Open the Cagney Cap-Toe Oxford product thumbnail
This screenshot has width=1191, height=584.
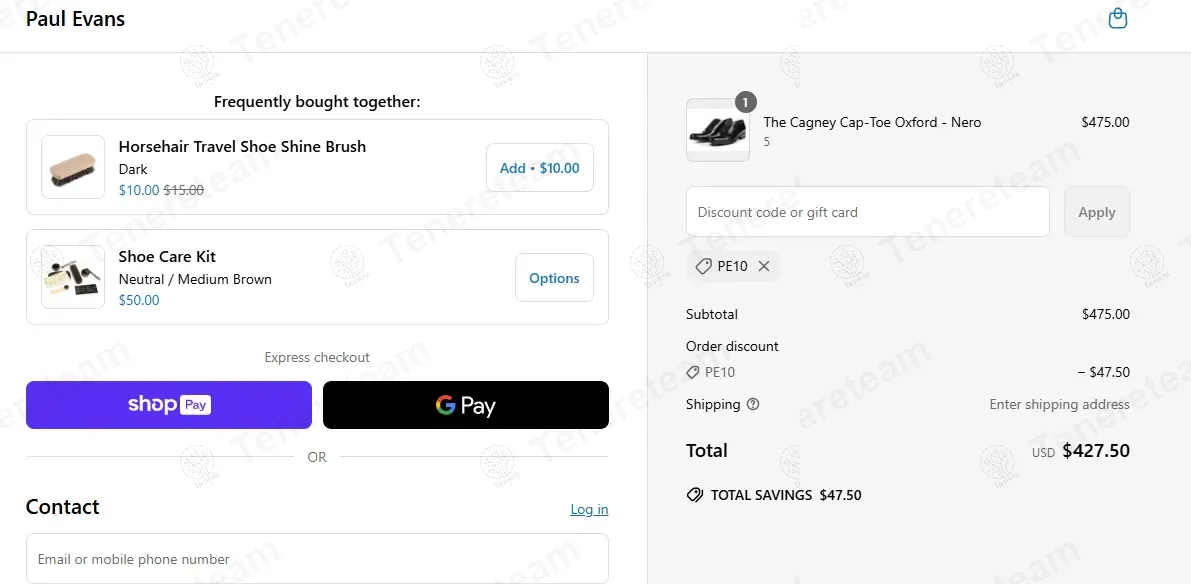pyautogui.click(x=717, y=130)
